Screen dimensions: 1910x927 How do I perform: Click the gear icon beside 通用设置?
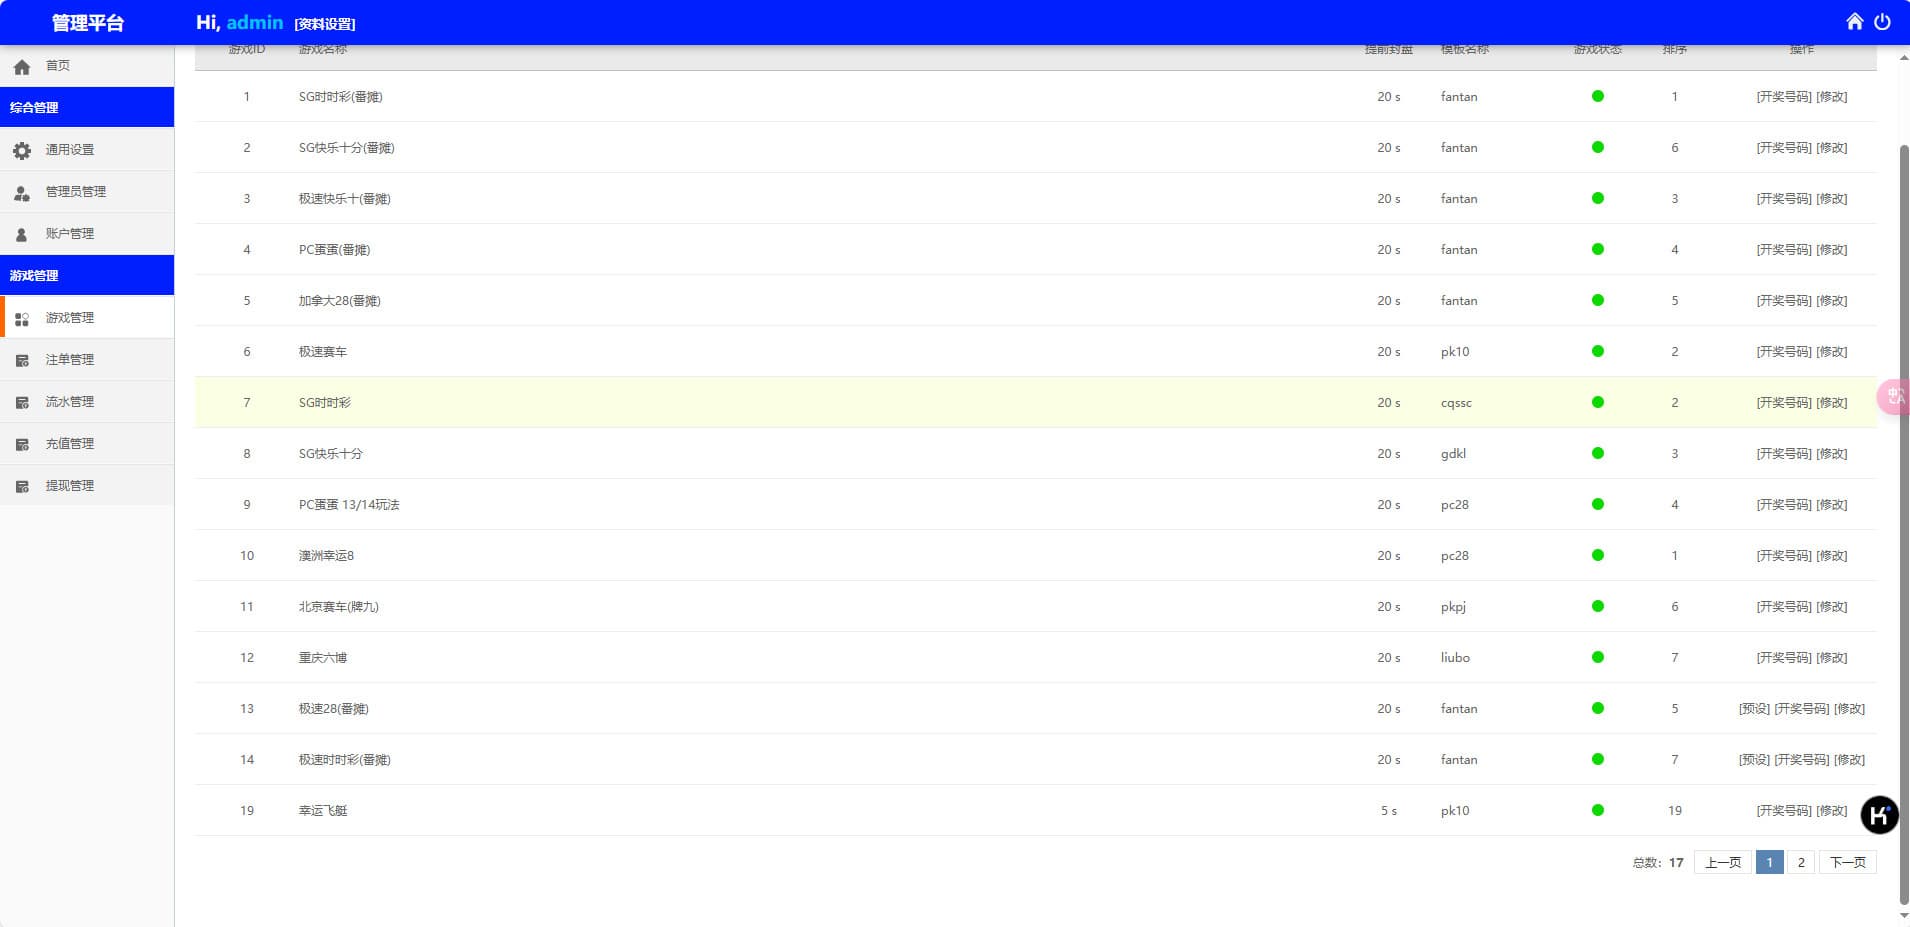(22, 150)
